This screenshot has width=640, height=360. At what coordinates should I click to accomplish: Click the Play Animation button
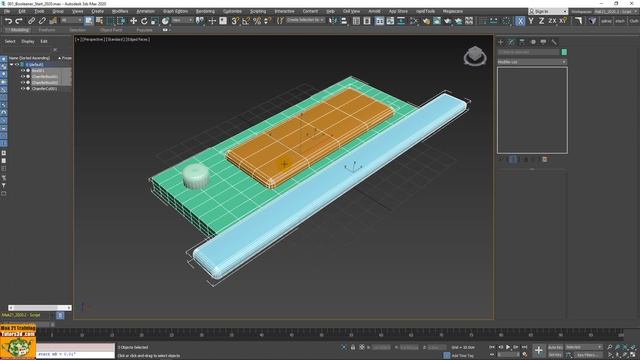(x=508, y=347)
